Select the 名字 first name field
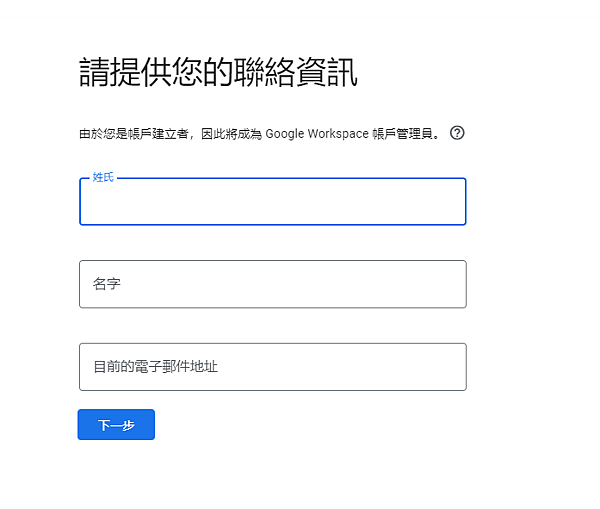The width and height of the screenshot is (600, 509). pos(273,284)
